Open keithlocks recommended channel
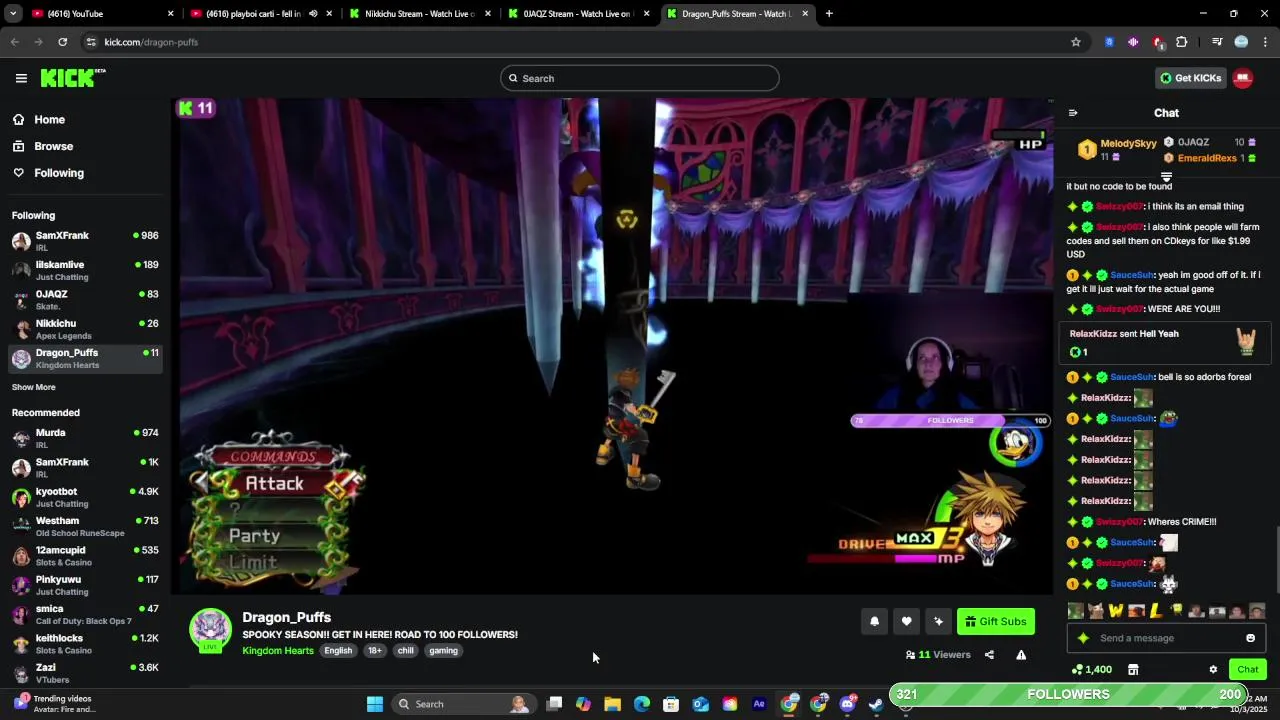1280x720 pixels. pos(85,643)
